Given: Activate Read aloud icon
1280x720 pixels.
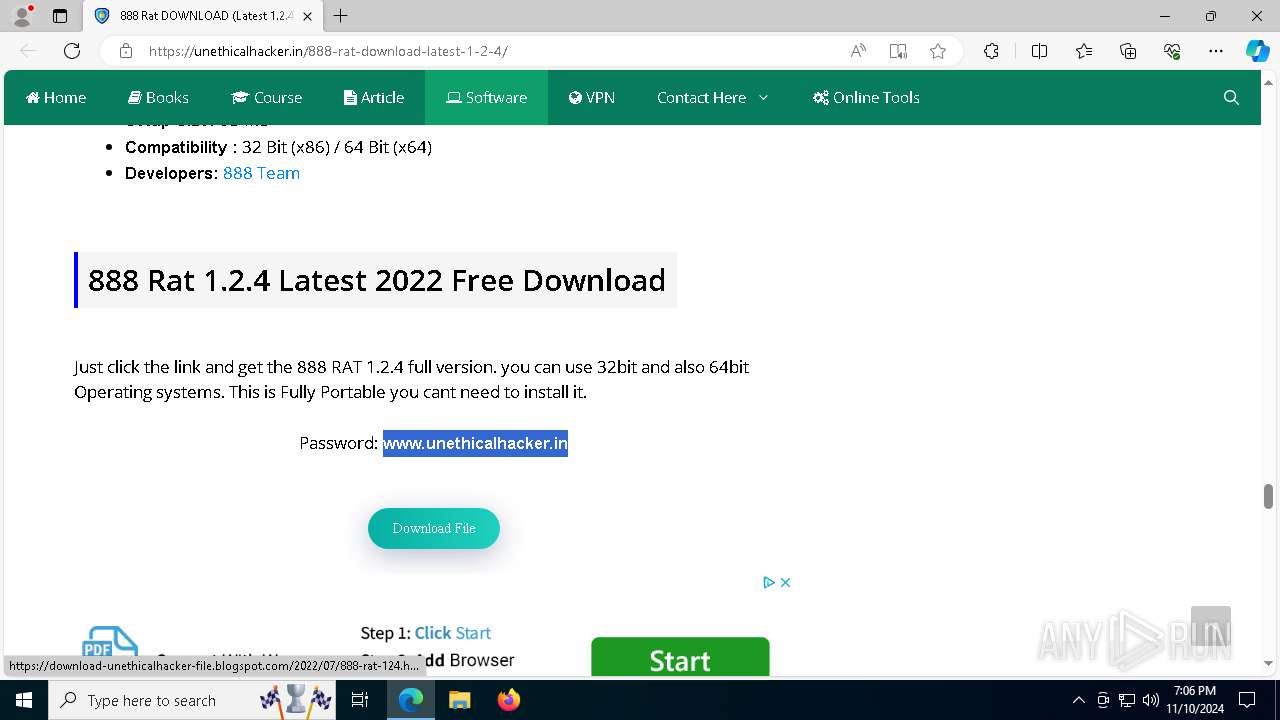Looking at the screenshot, I should pyautogui.click(x=858, y=51).
